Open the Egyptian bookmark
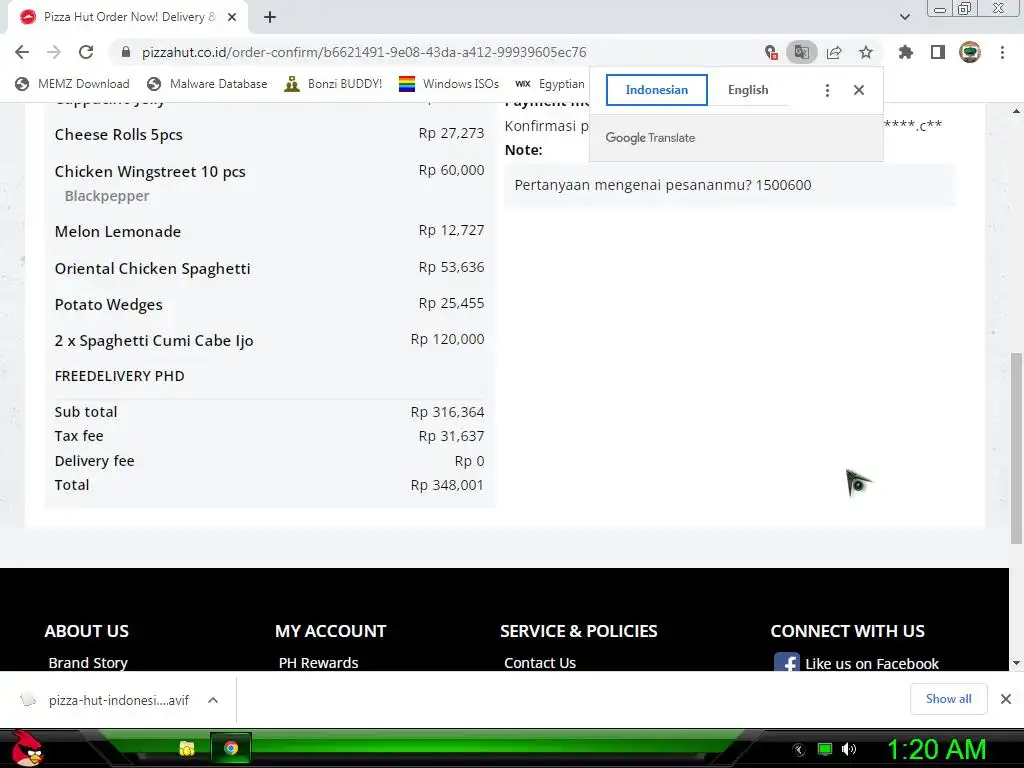This screenshot has width=1024, height=768. tap(550, 84)
